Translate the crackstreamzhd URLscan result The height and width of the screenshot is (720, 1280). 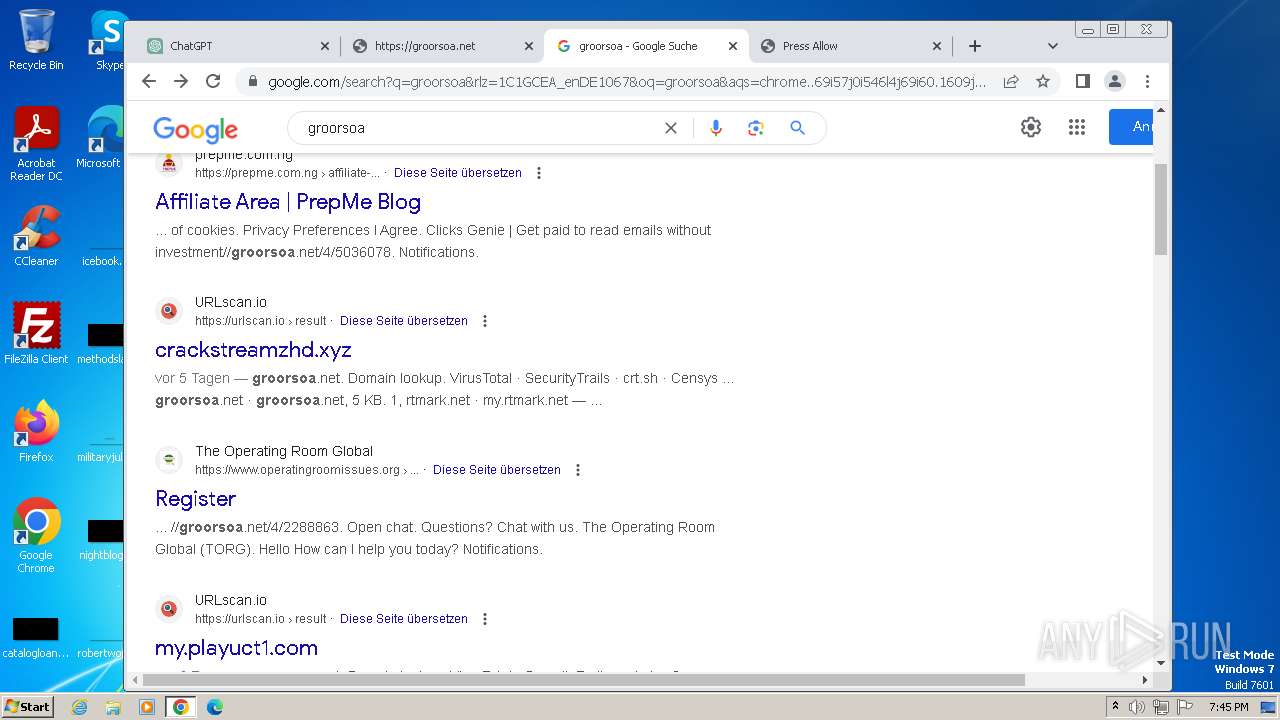point(404,321)
